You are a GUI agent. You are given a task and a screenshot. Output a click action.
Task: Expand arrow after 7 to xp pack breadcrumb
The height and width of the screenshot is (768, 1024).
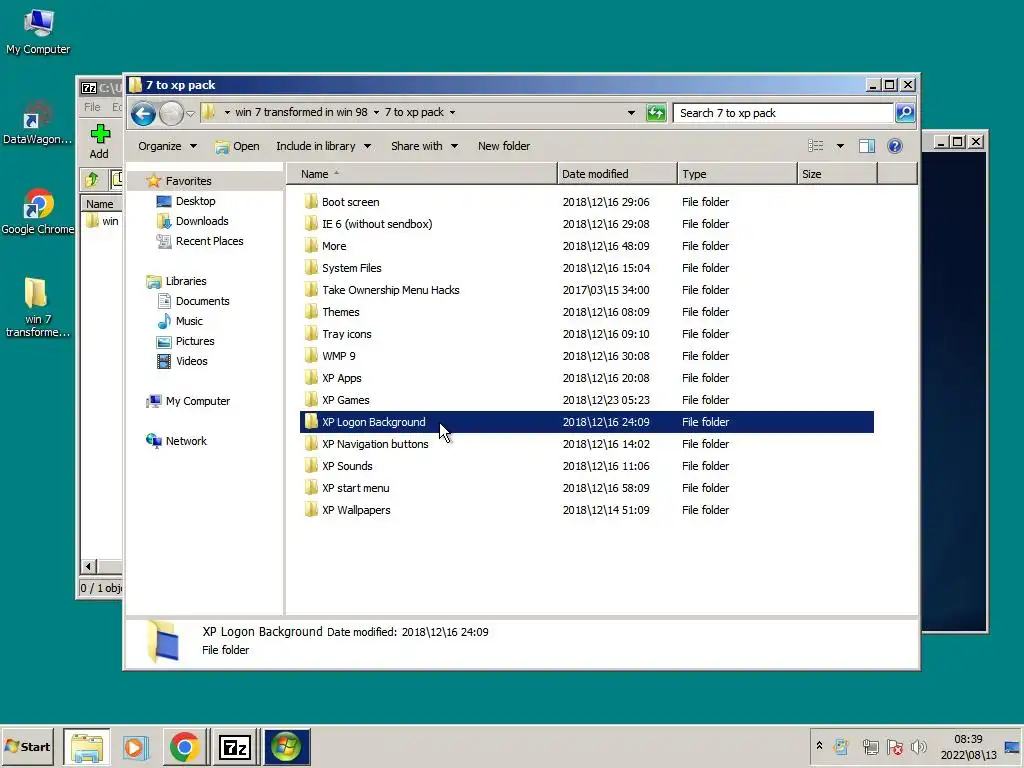[x=453, y=112]
